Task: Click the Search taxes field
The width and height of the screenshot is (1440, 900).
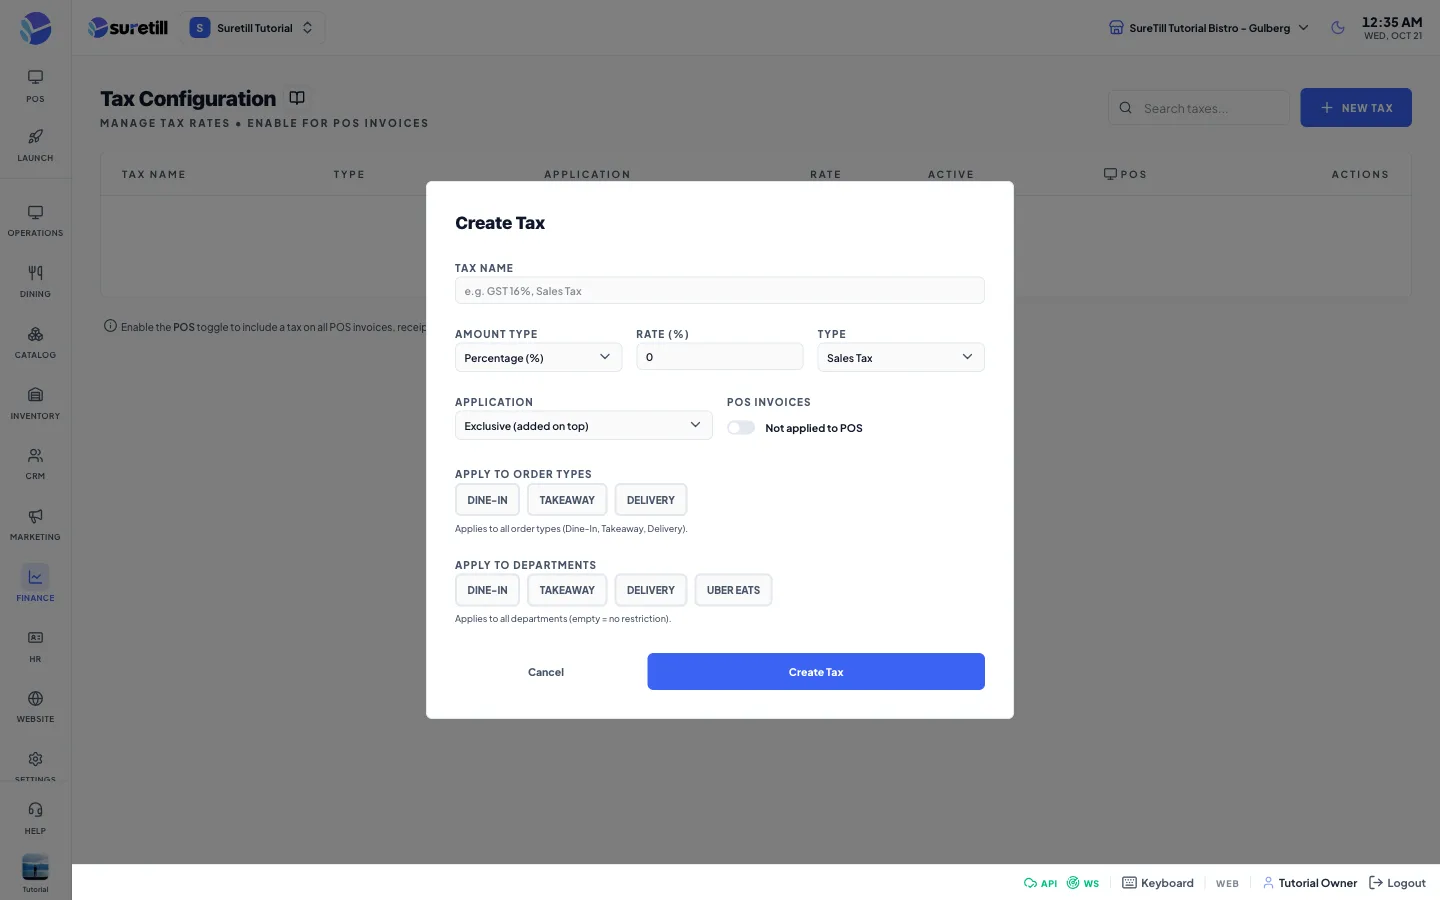Action: pos(1199,108)
